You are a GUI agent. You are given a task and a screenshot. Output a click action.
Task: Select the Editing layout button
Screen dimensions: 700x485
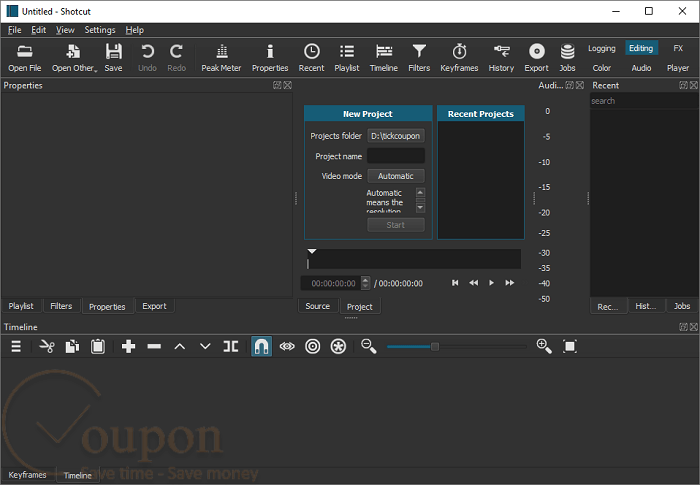pyautogui.click(x=641, y=48)
